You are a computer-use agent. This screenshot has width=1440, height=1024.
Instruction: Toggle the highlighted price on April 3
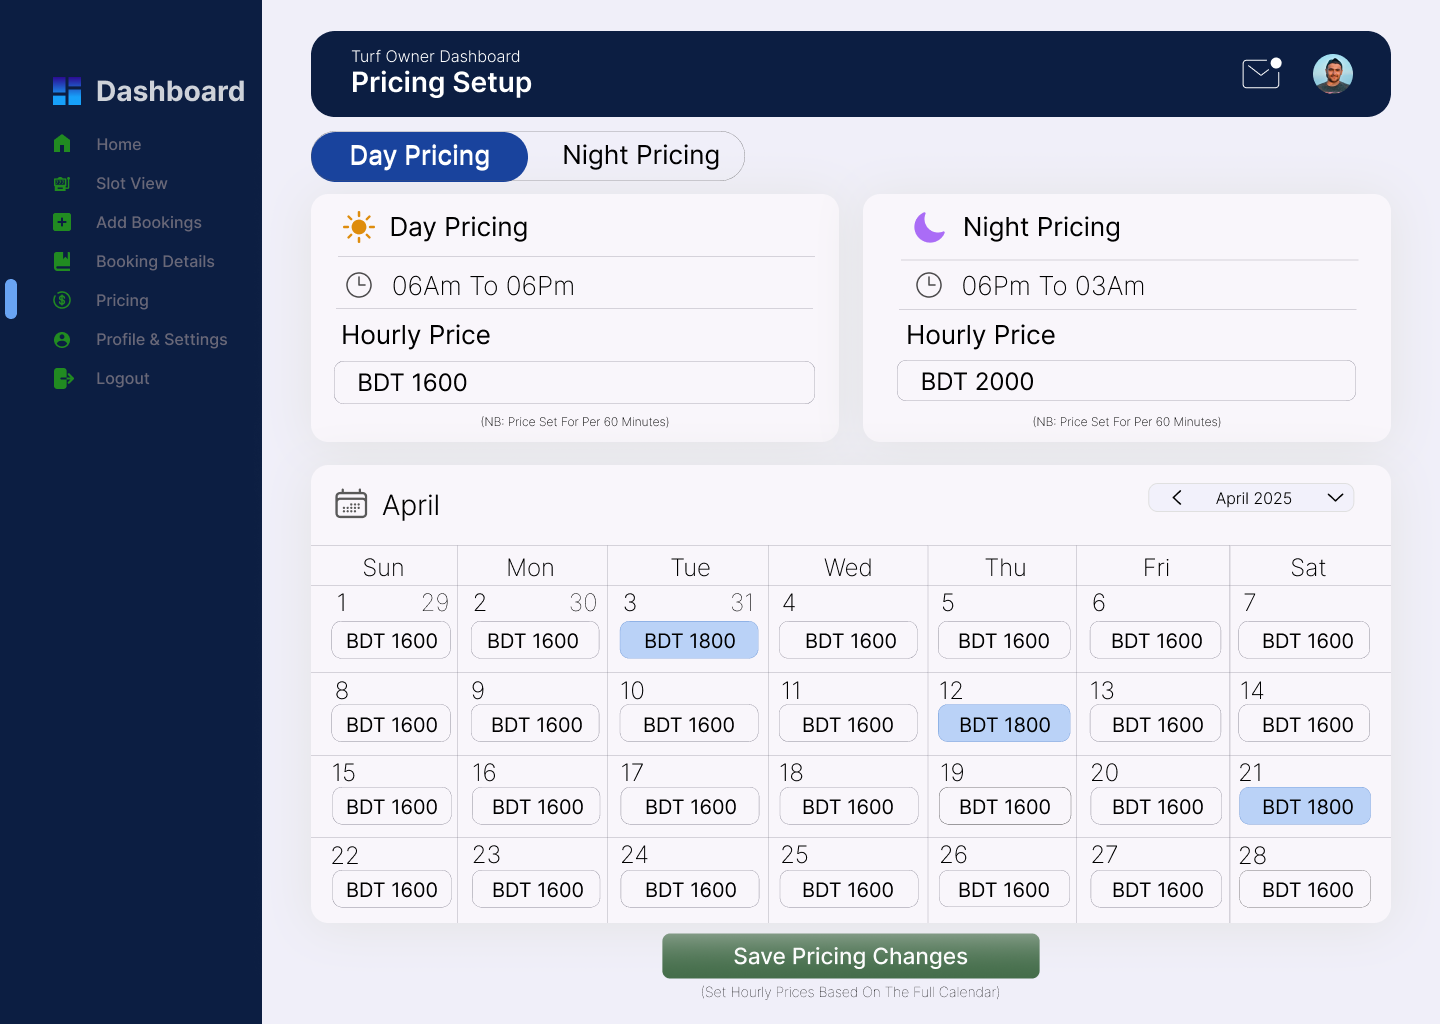pos(688,640)
